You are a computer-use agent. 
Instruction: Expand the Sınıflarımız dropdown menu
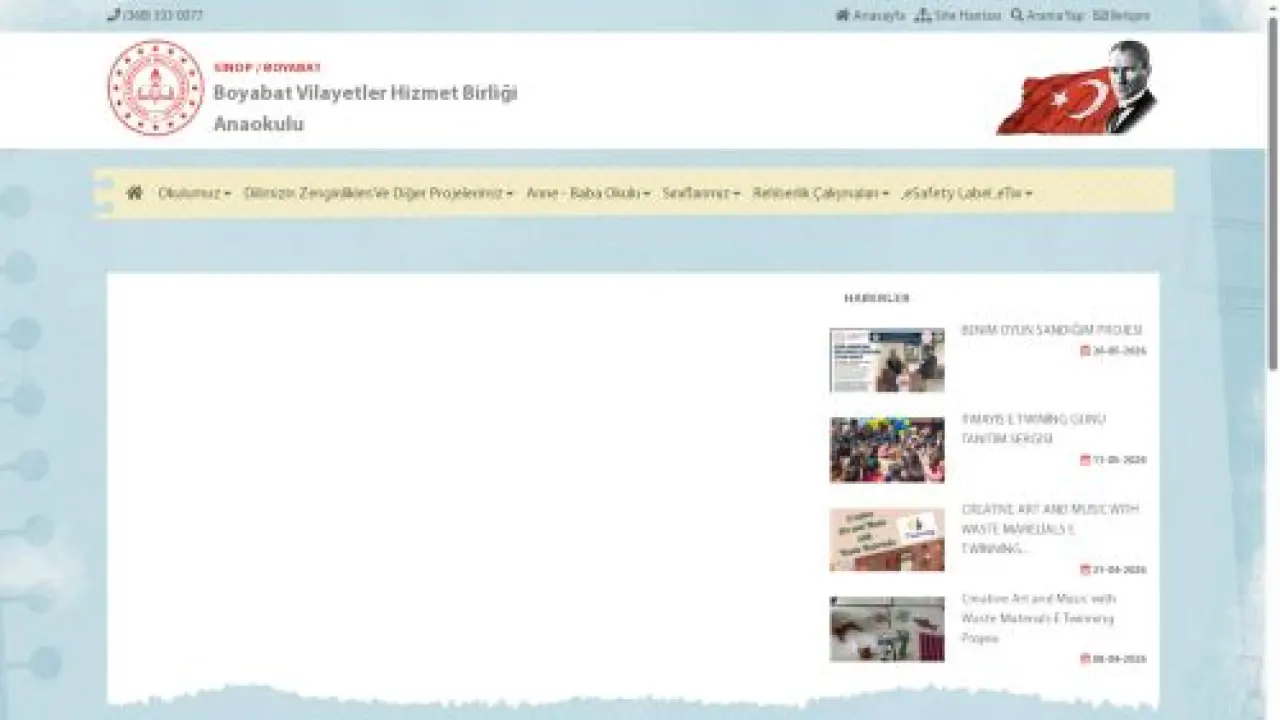click(x=701, y=193)
